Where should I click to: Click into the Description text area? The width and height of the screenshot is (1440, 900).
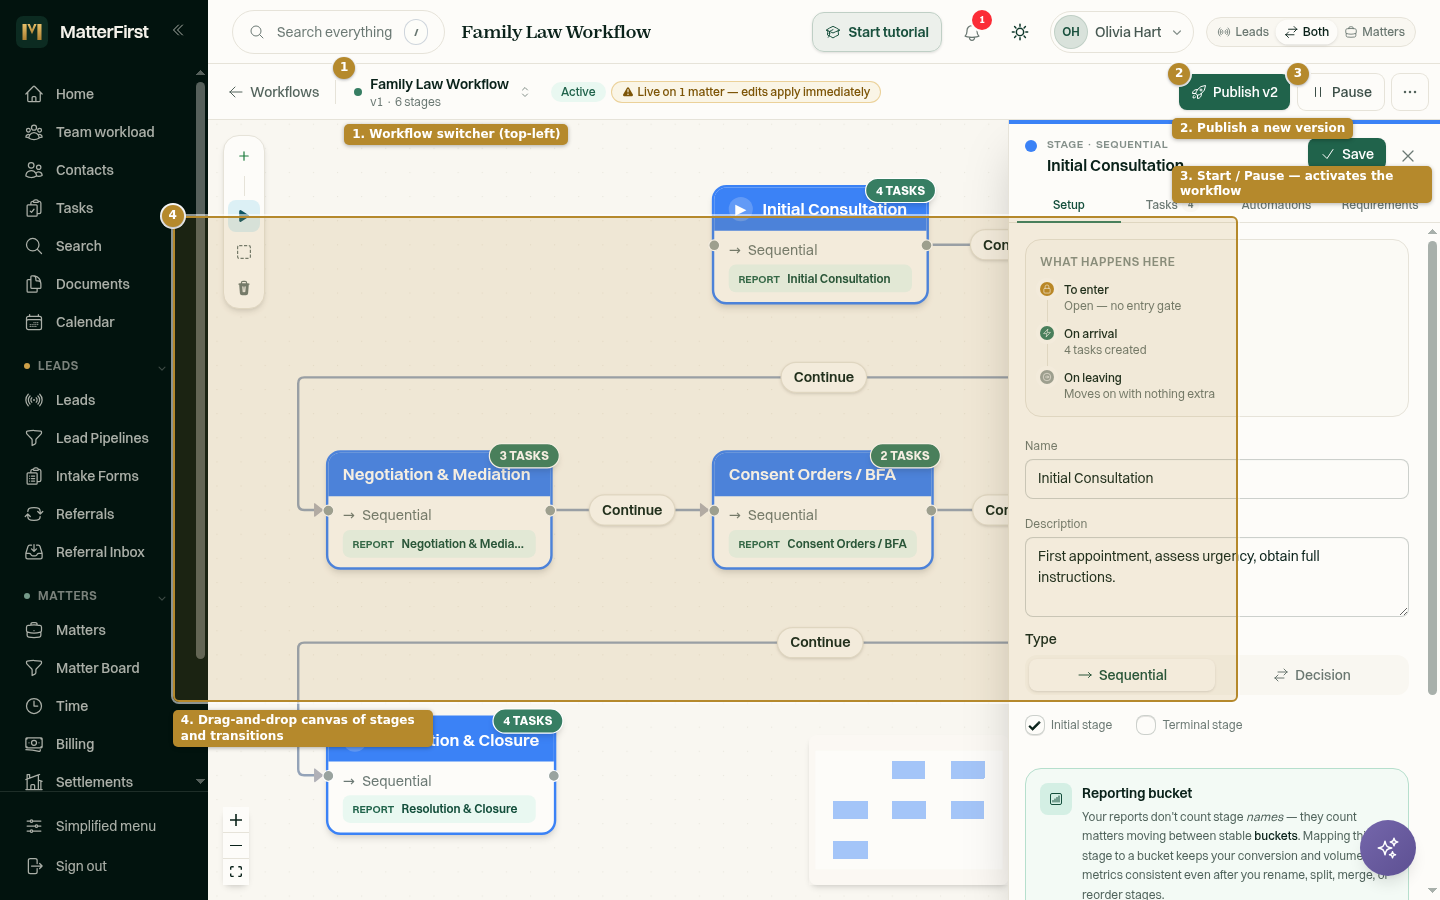[1216, 577]
